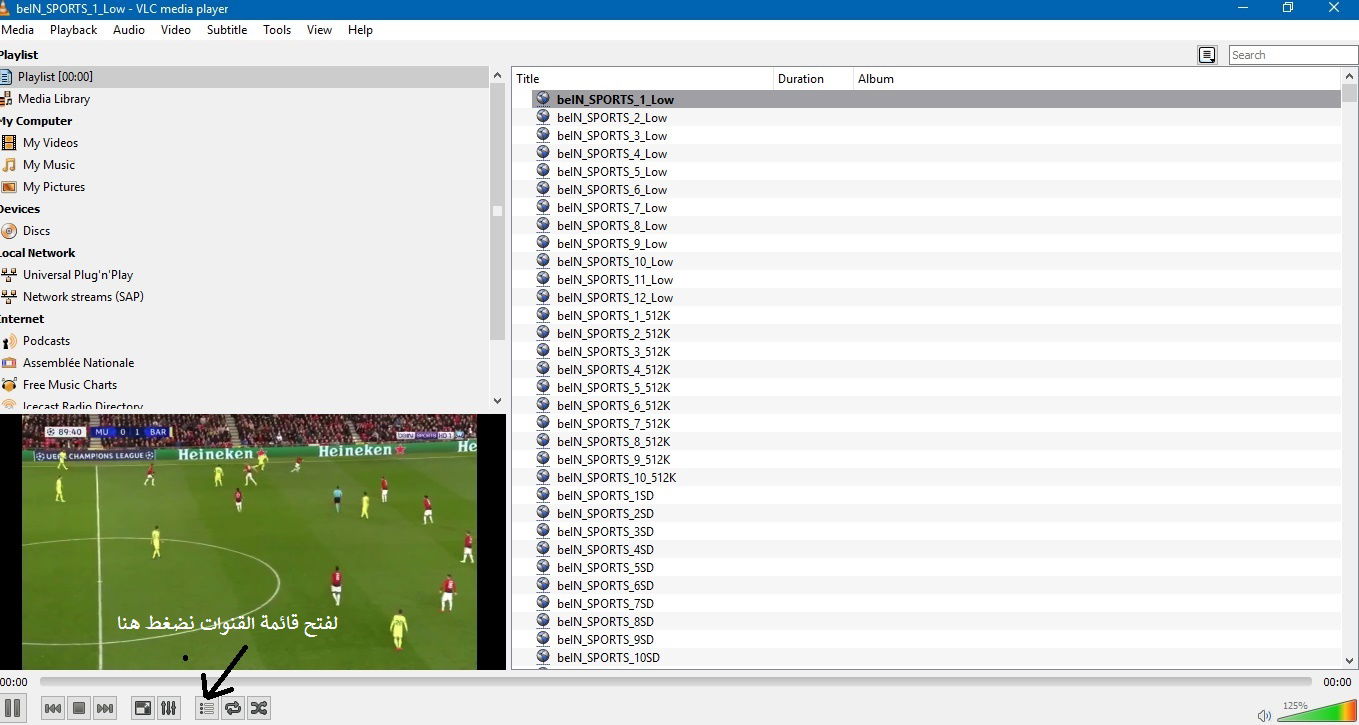Image resolution: width=1359 pixels, height=725 pixels.
Task: Open the Playback menu
Action: (x=73, y=30)
